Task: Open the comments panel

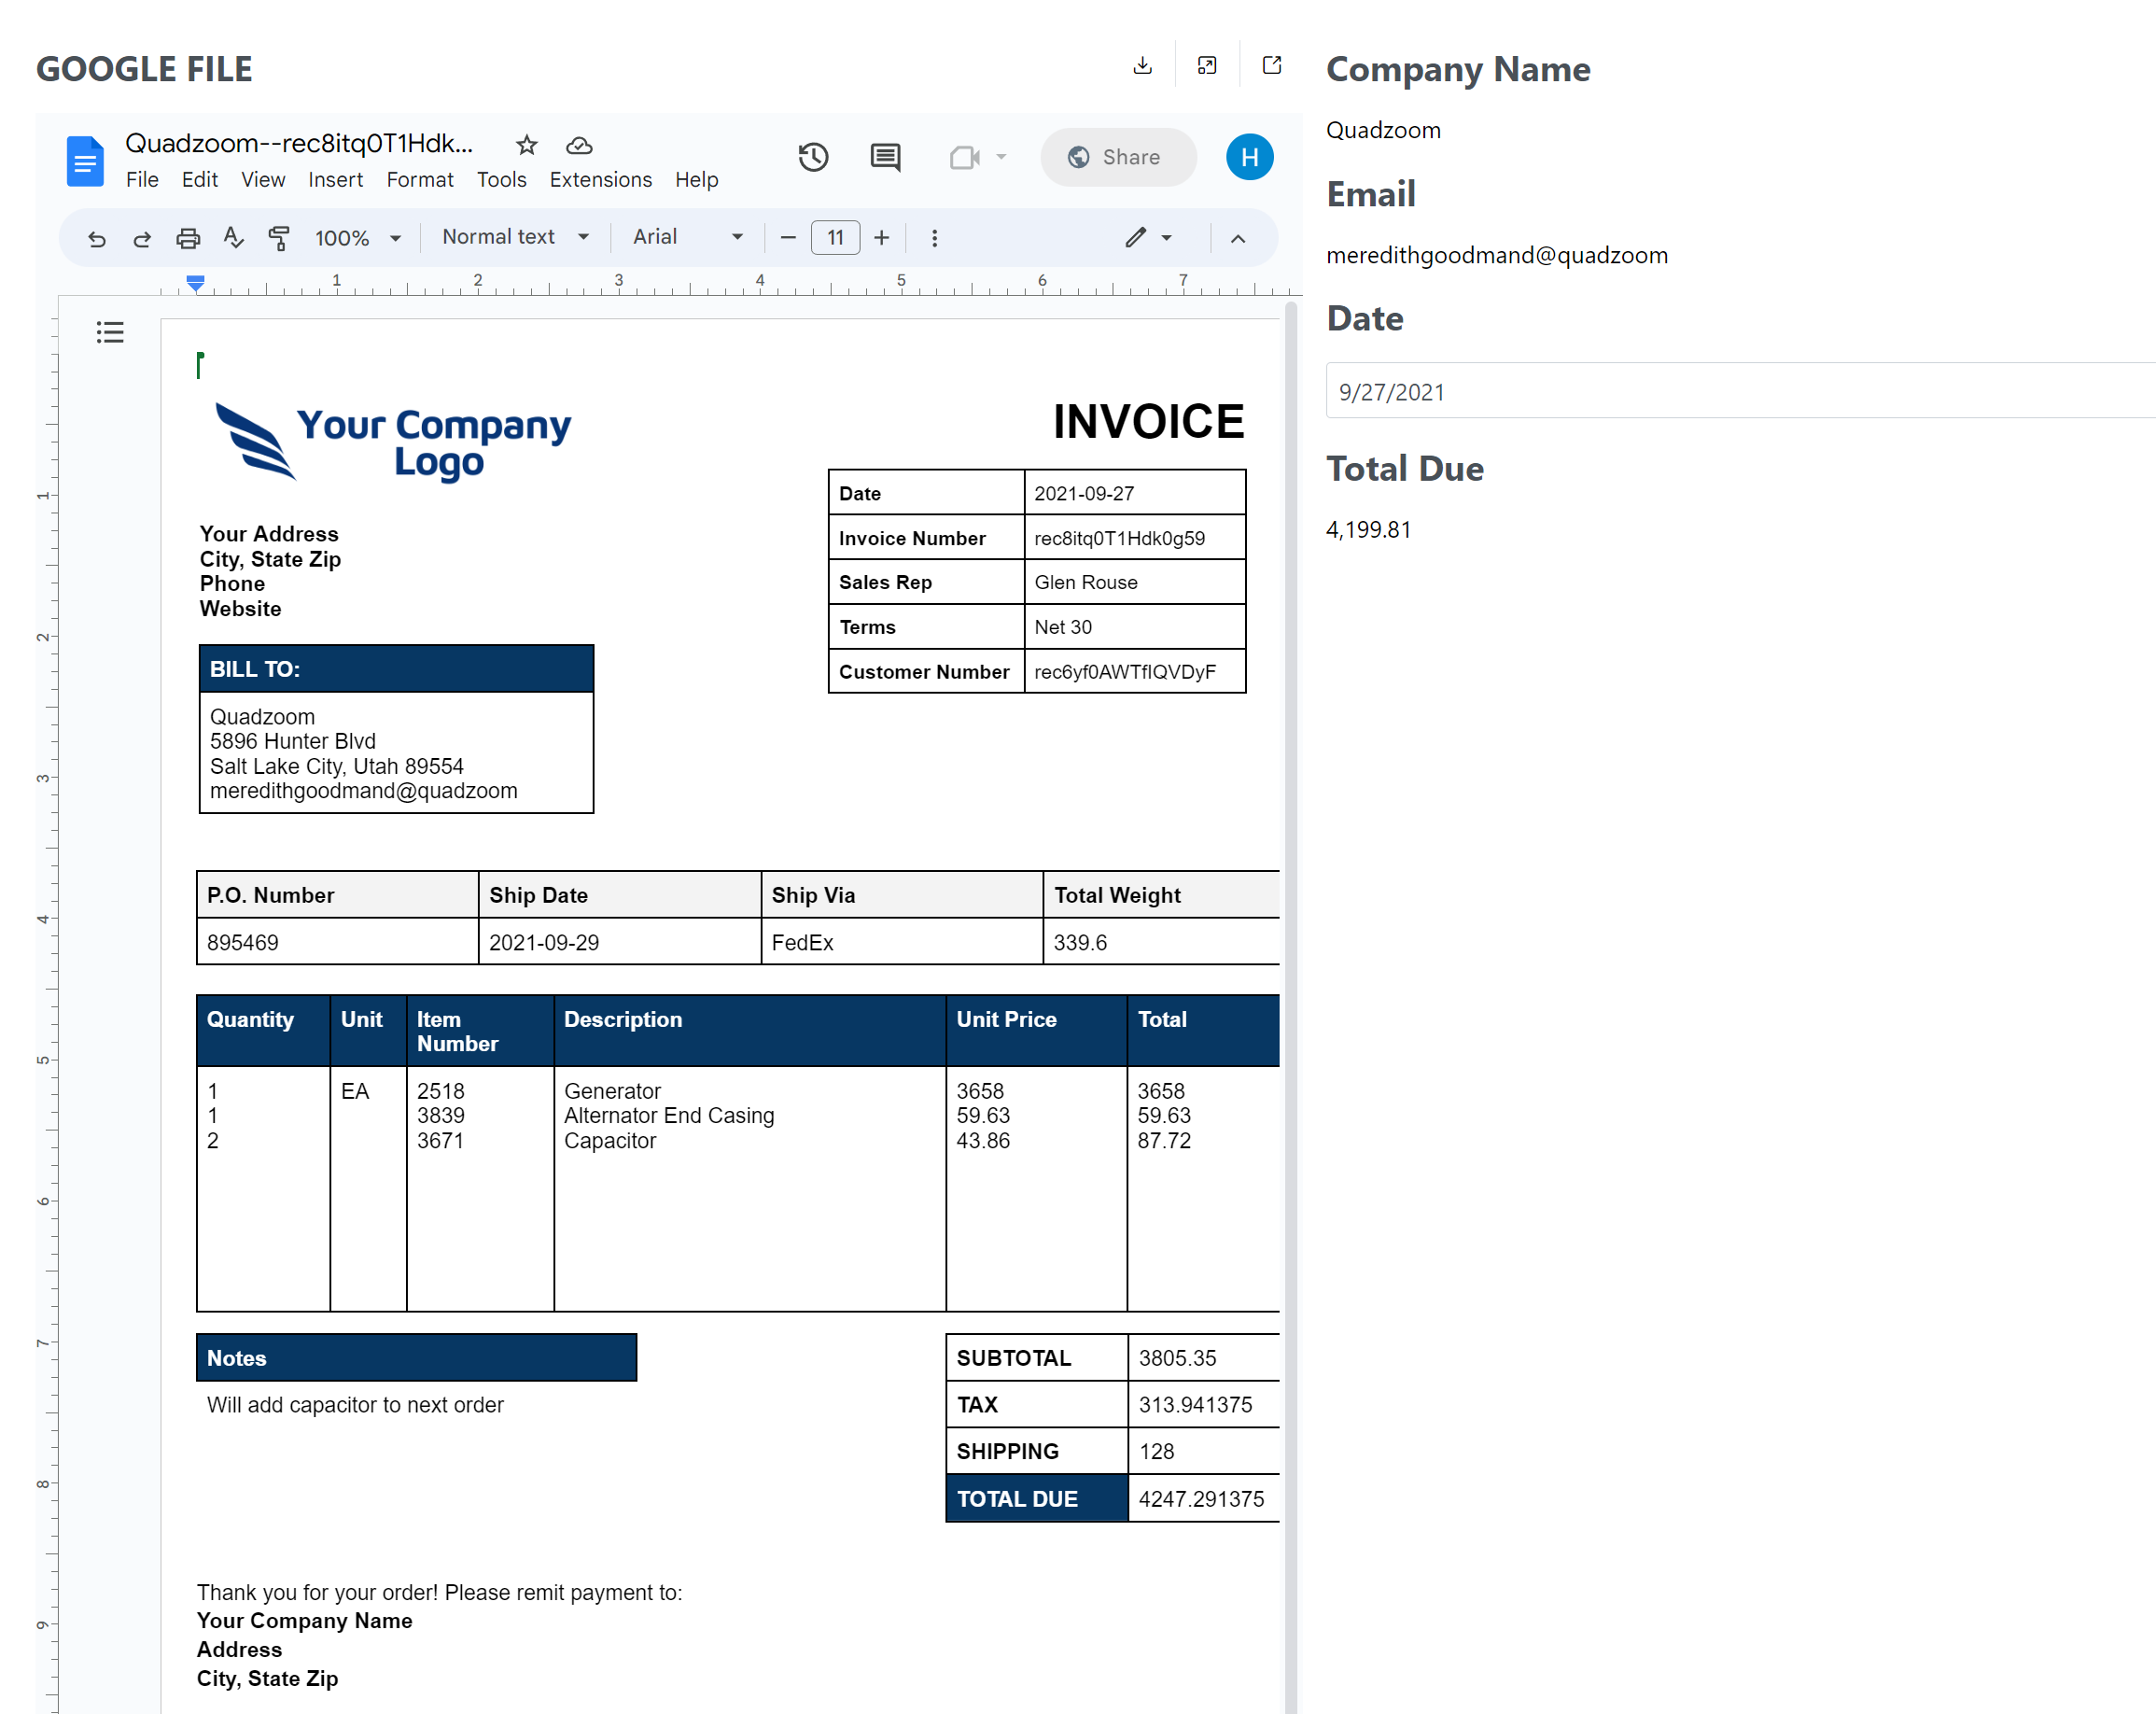Action: point(884,157)
